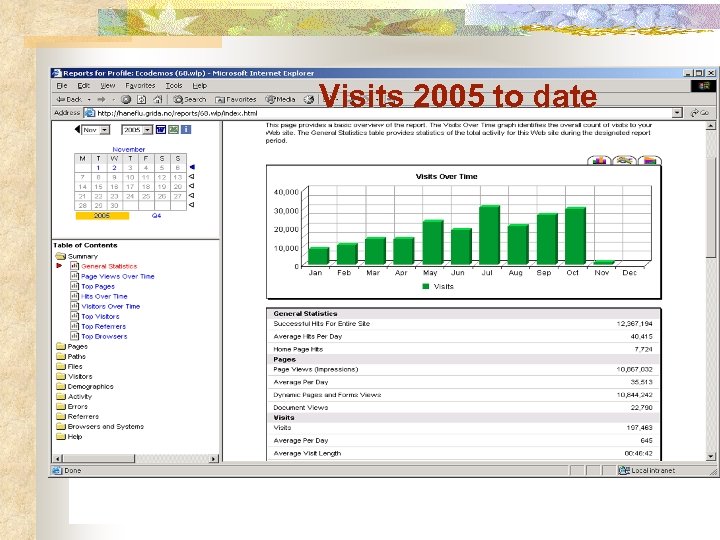
Task: Click the report pane vertical scrollbar
Action: coord(710,207)
